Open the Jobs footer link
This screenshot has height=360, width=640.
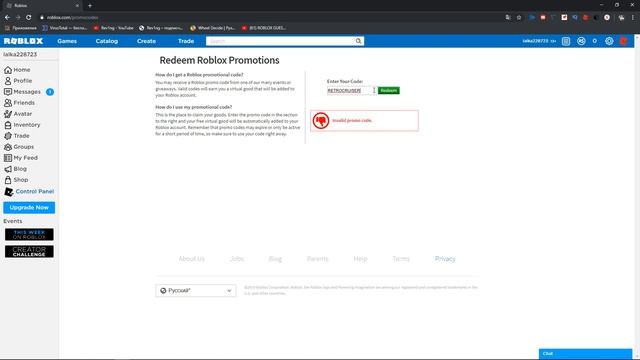[236, 259]
